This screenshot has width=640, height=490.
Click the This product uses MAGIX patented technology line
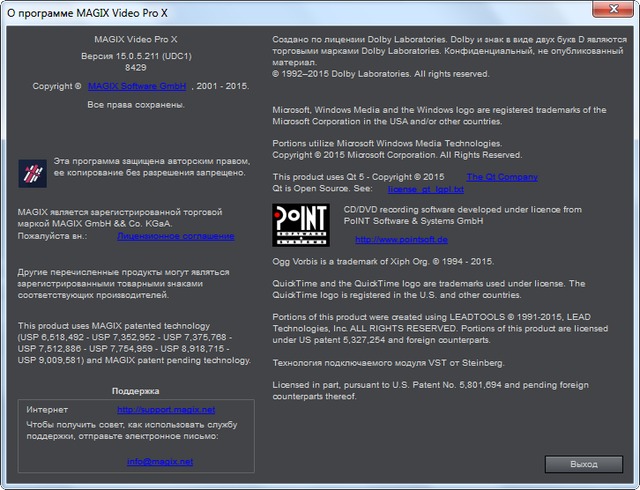(113, 326)
